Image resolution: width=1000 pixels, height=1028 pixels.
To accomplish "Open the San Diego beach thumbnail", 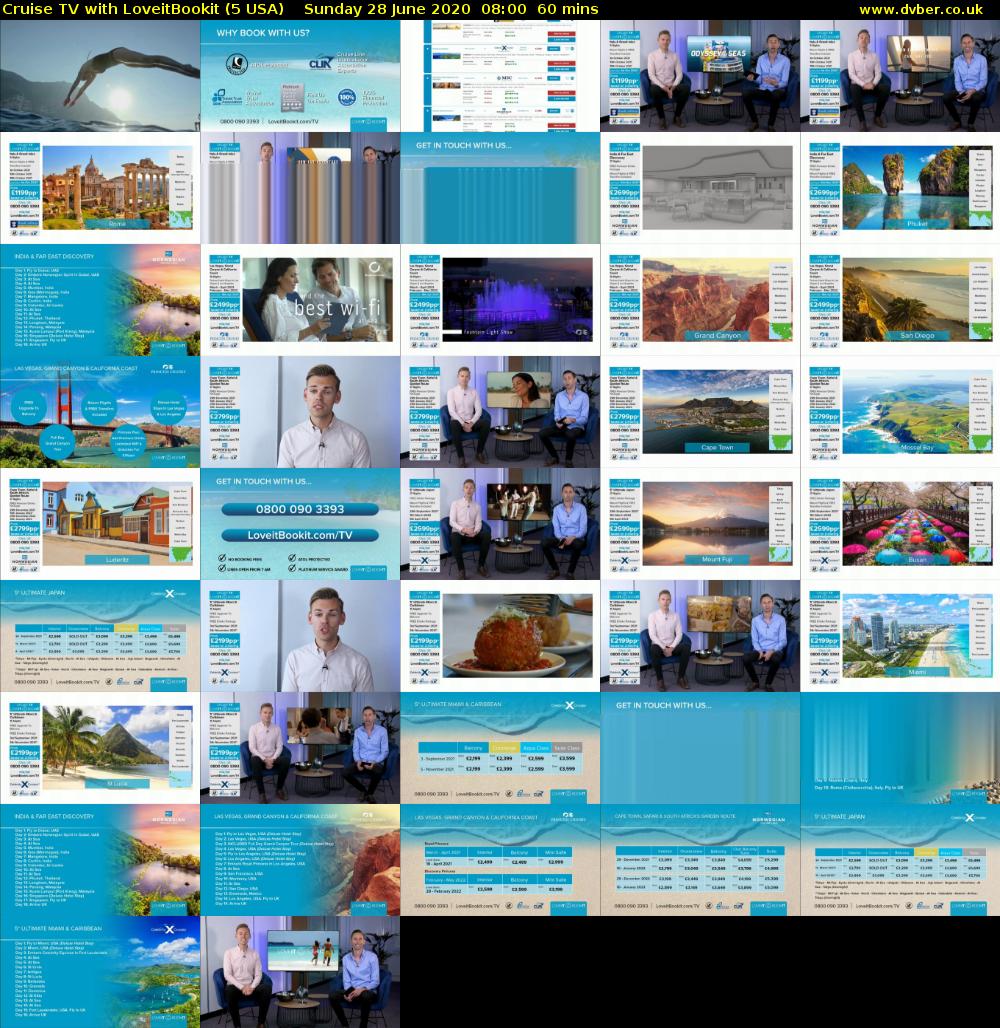I will (900, 300).
